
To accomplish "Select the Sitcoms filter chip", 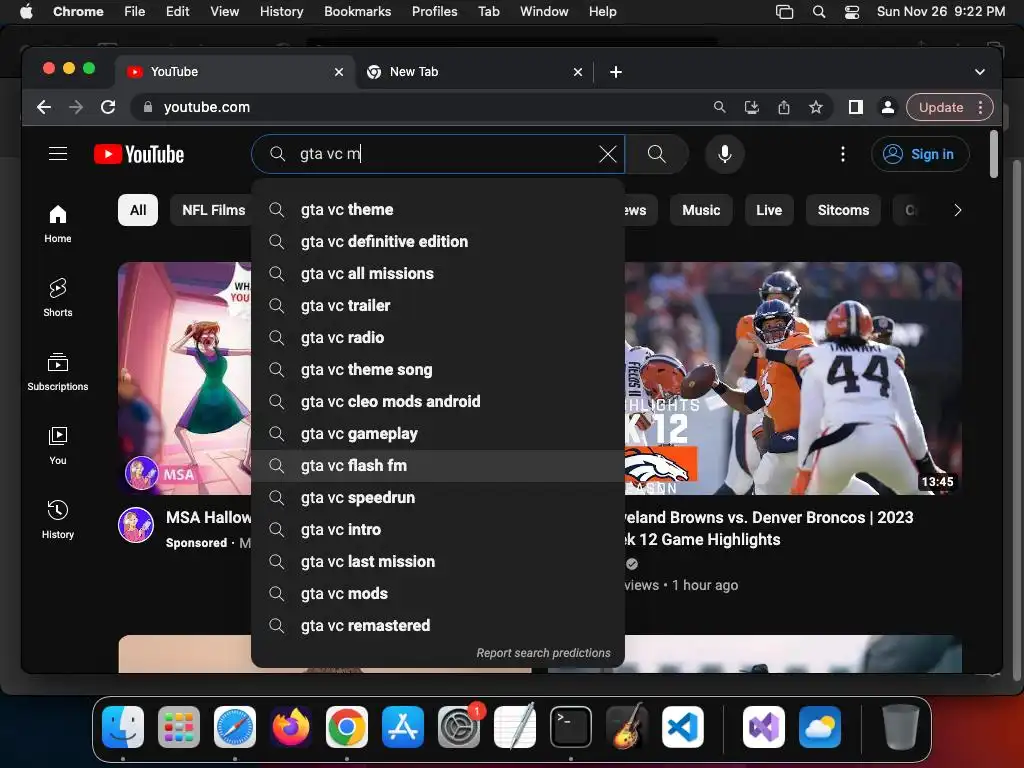I will coord(843,210).
